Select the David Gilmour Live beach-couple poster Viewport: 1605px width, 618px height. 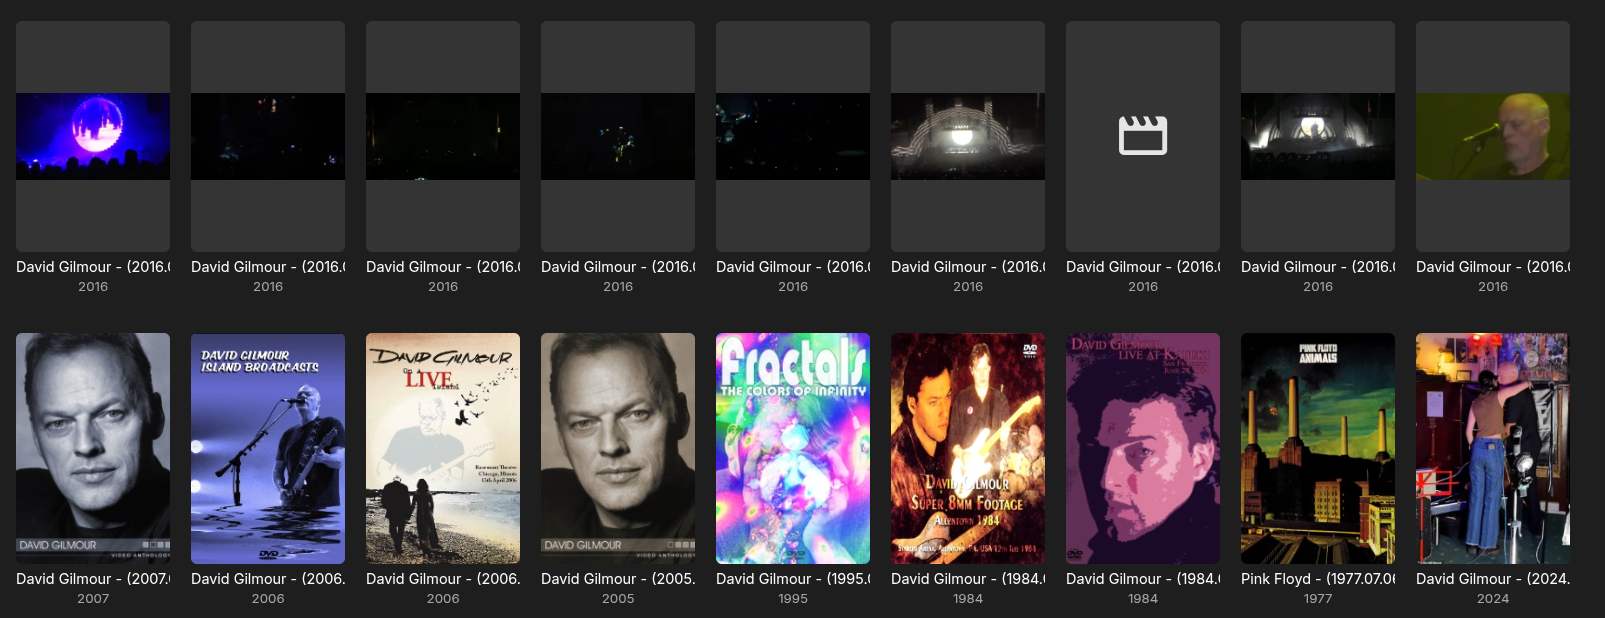tap(443, 448)
